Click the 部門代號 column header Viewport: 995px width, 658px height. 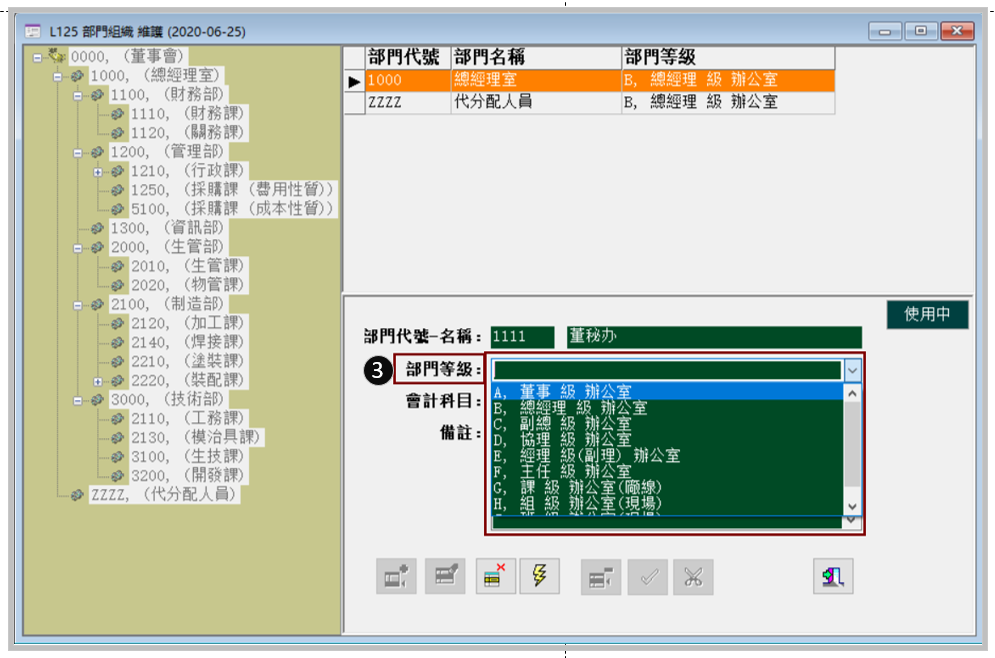coord(408,58)
